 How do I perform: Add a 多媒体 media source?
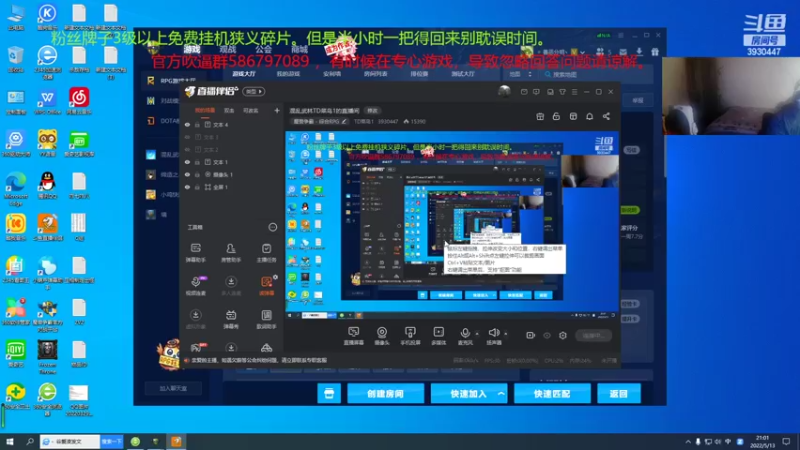438,336
